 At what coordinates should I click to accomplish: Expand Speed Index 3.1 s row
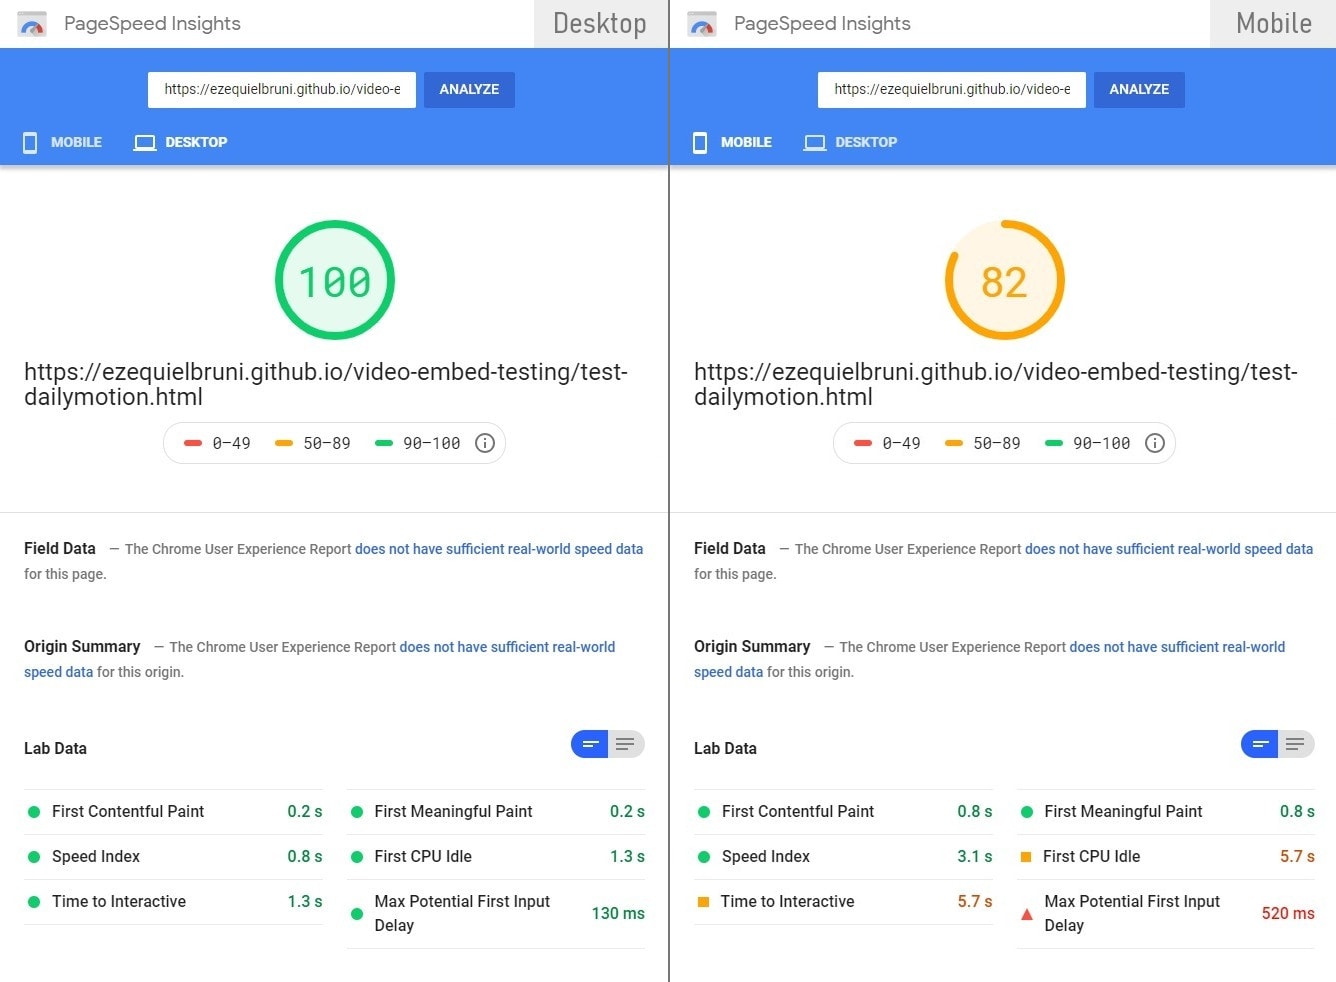(x=844, y=857)
